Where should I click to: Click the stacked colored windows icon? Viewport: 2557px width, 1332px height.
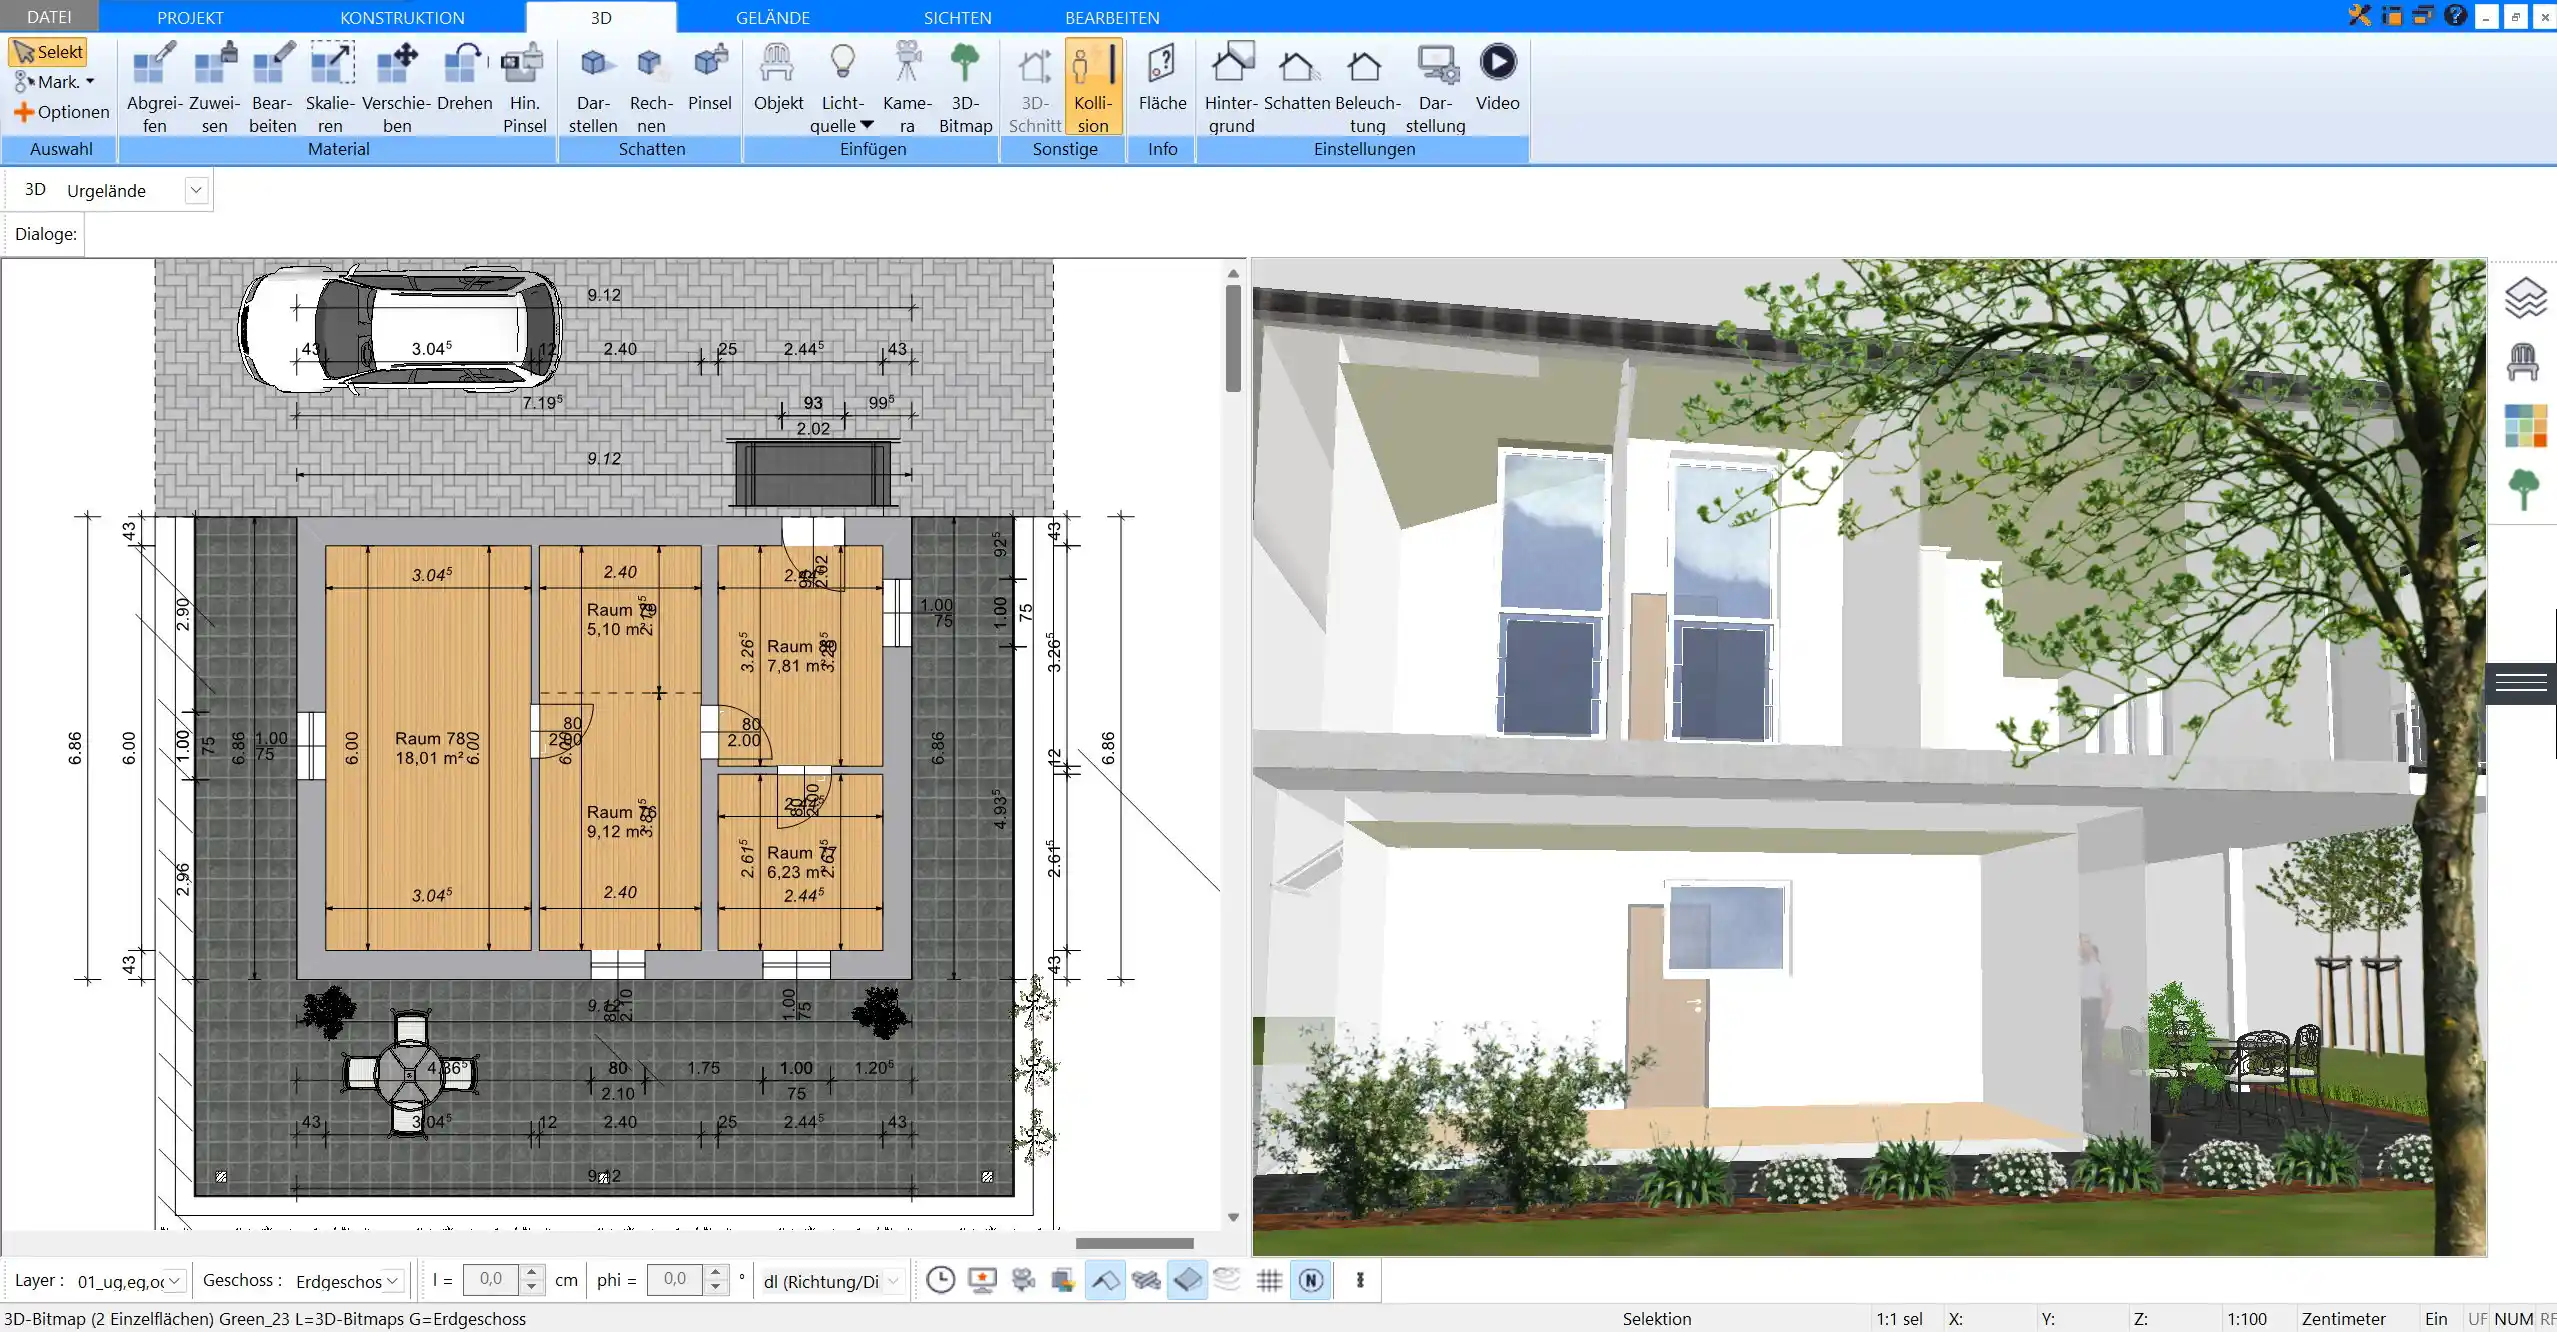[1063, 1280]
